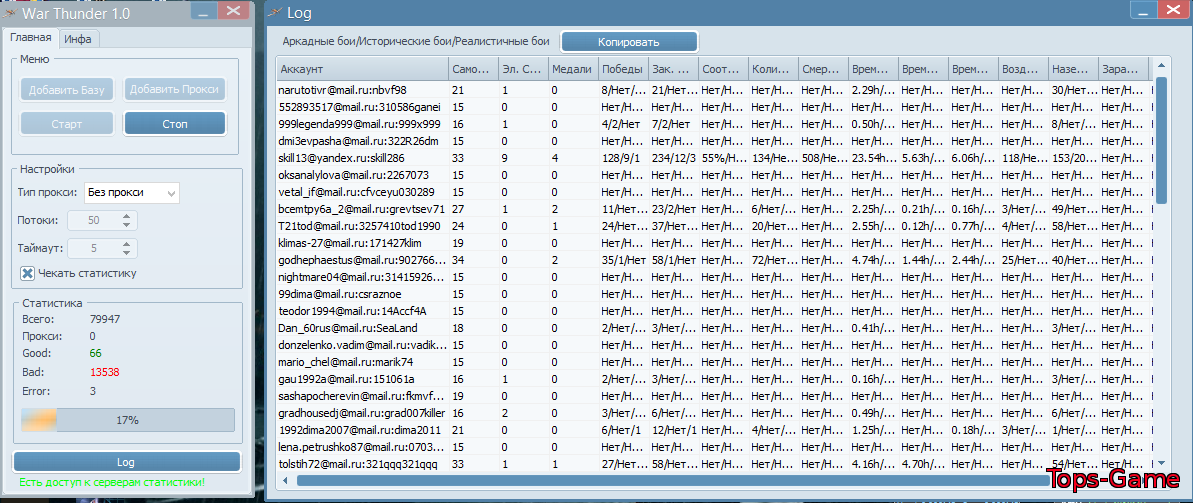Minimize the Log window
The height and width of the screenshot is (503, 1193).
(1144, 10)
